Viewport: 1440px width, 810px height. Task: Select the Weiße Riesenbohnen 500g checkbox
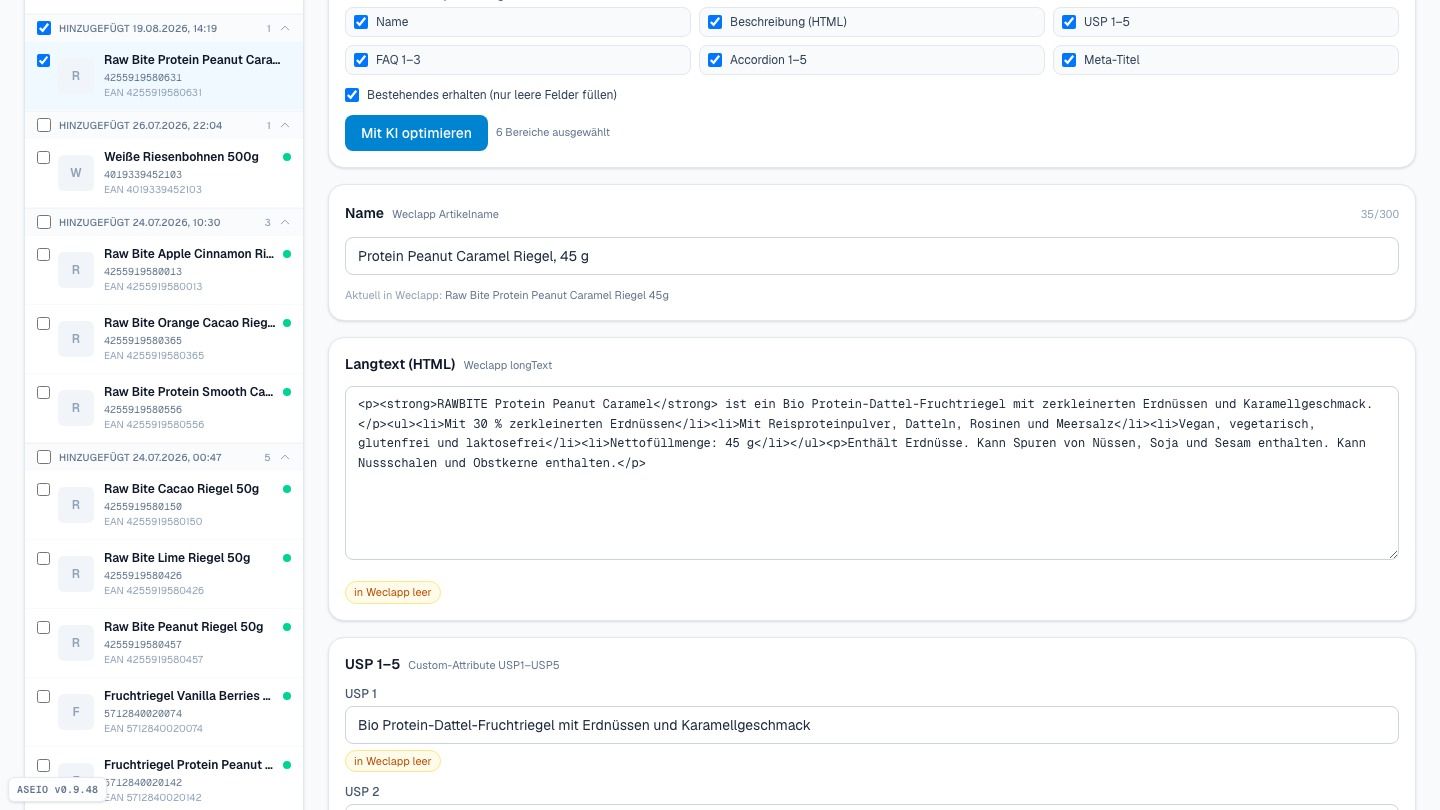point(43,157)
